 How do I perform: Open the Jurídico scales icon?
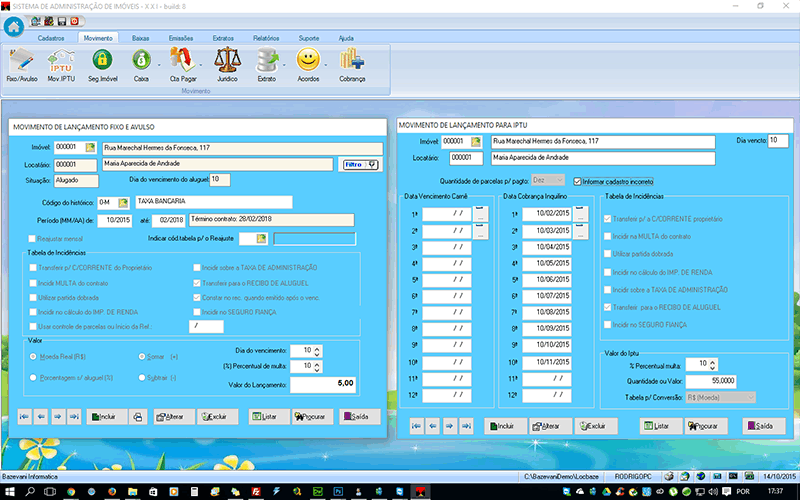click(x=227, y=65)
